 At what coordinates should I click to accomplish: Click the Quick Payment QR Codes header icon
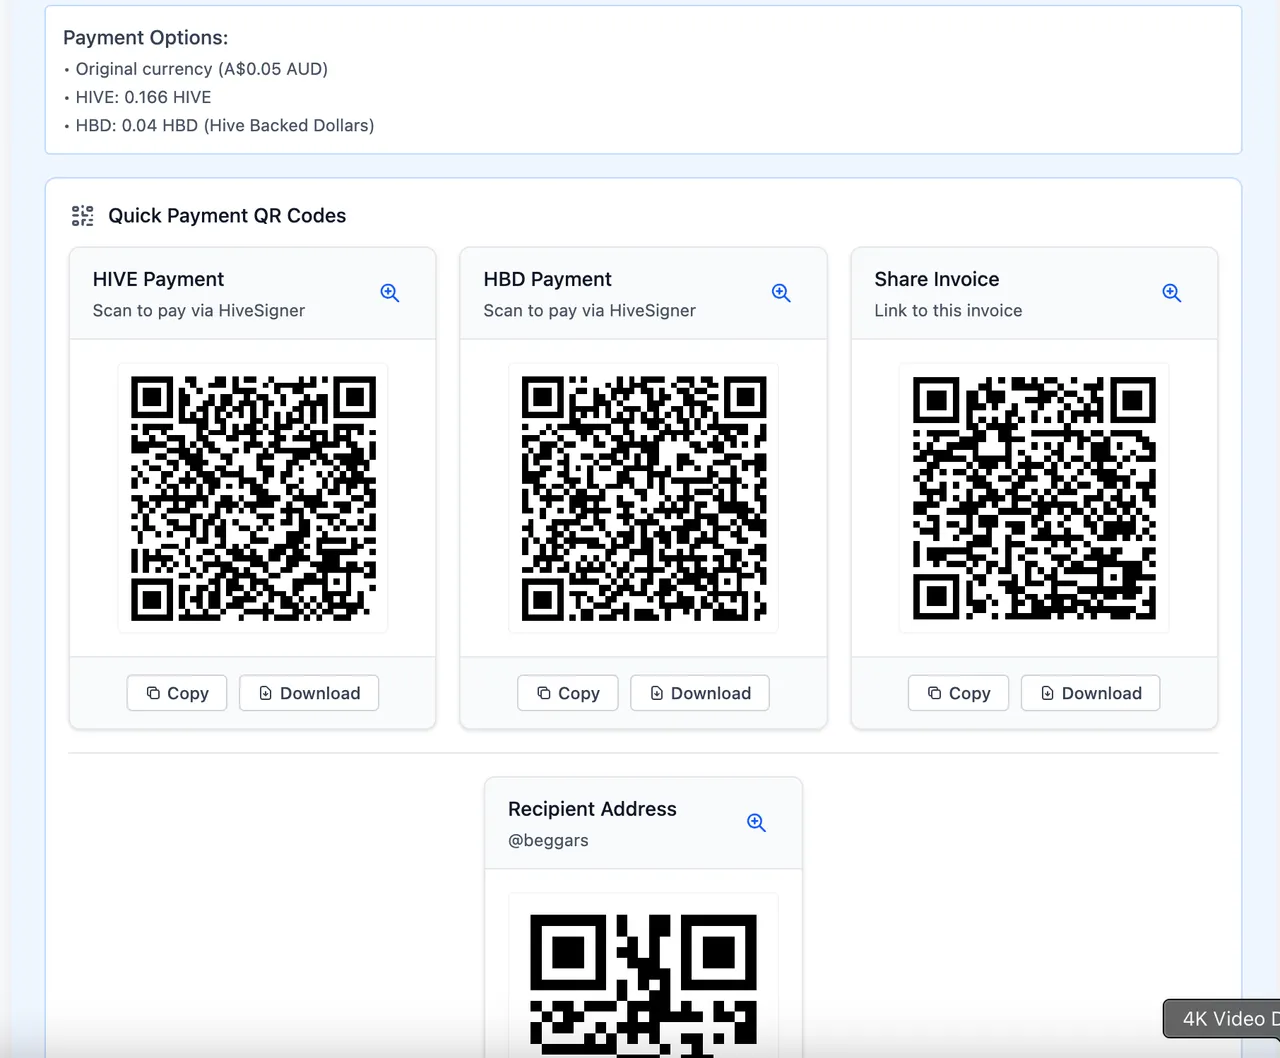pyautogui.click(x=83, y=216)
